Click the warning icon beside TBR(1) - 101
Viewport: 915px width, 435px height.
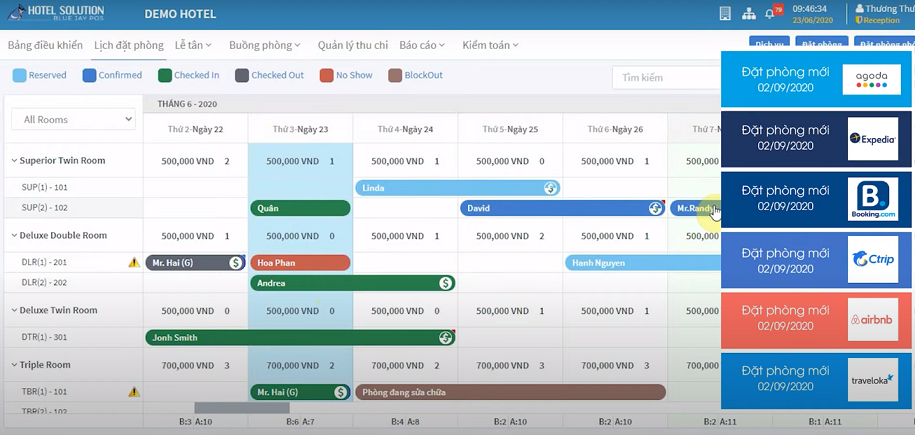pos(134,392)
